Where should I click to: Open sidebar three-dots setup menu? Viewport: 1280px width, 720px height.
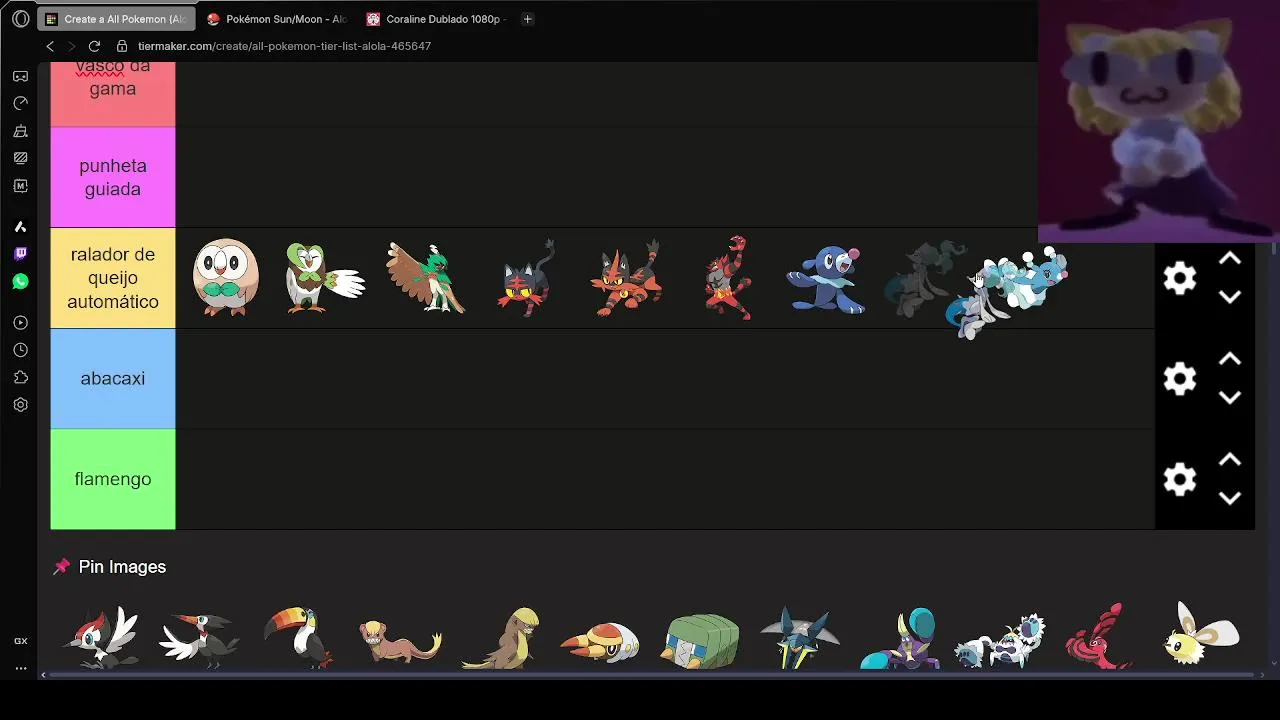tap(20, 668)
